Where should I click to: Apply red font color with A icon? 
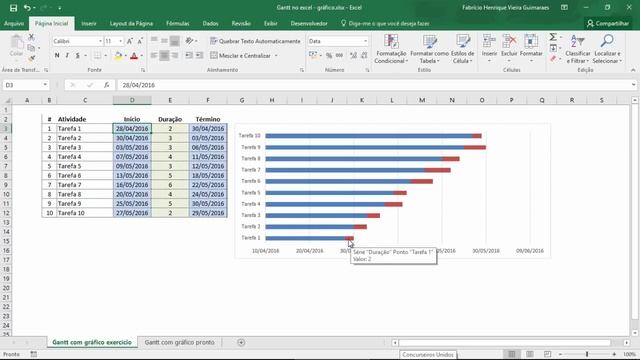[x=134, y=56]
